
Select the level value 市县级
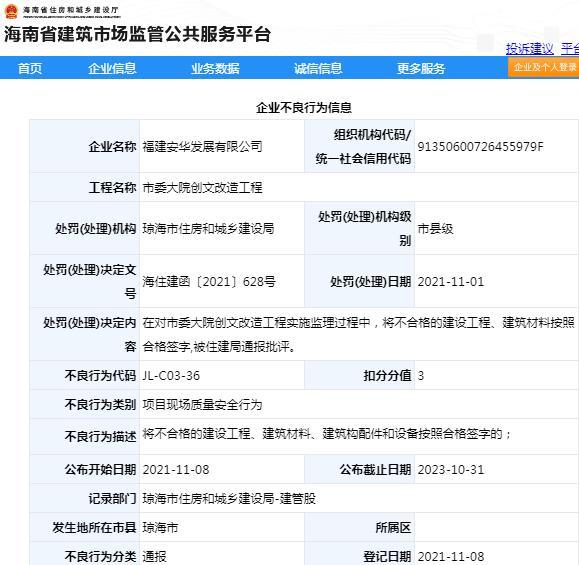435,229
